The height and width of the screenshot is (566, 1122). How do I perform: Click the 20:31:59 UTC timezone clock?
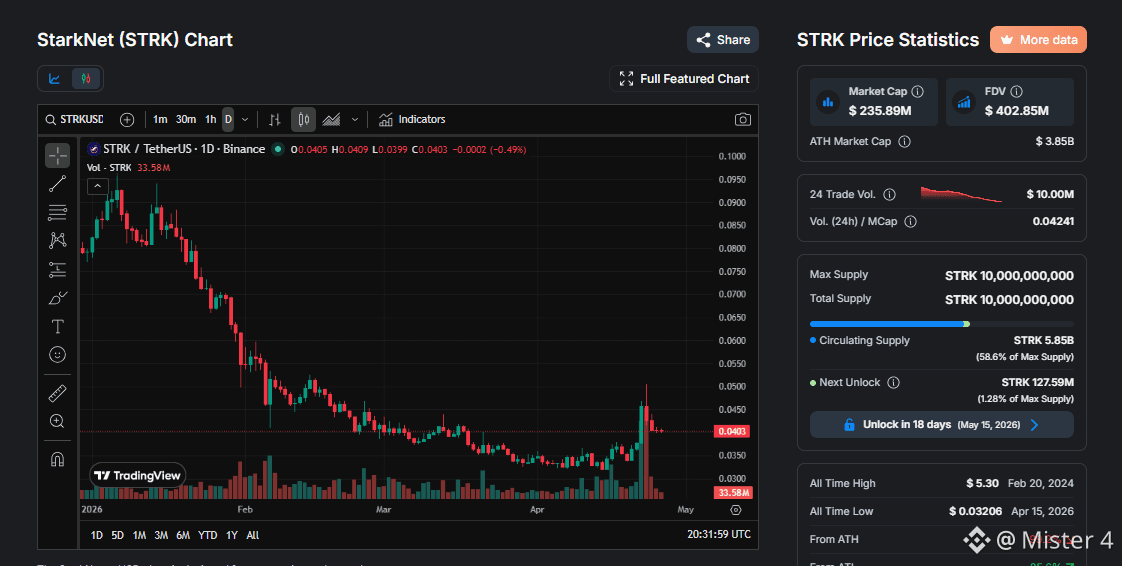pyautogui.click(x=718, y=535)
